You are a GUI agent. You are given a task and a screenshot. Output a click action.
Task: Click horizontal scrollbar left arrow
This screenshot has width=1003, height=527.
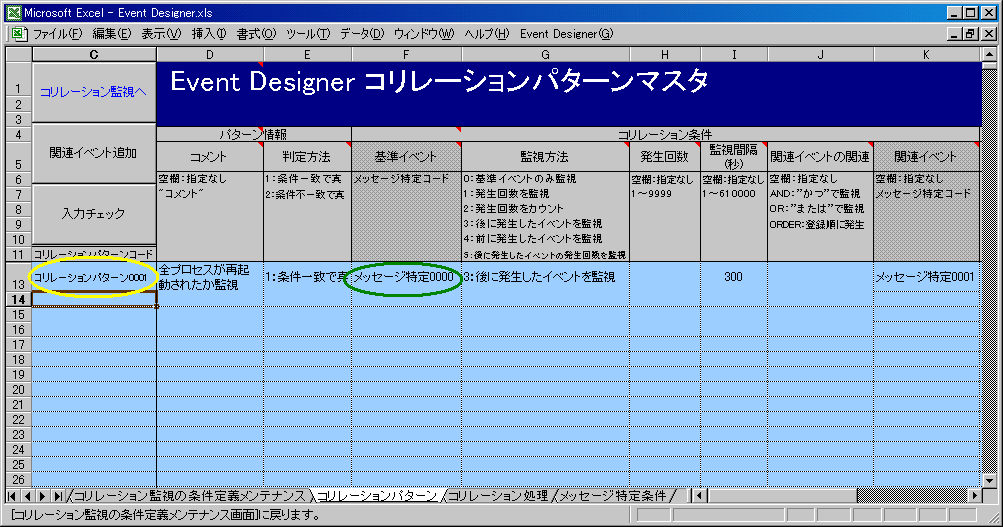(x=699, y=496)
